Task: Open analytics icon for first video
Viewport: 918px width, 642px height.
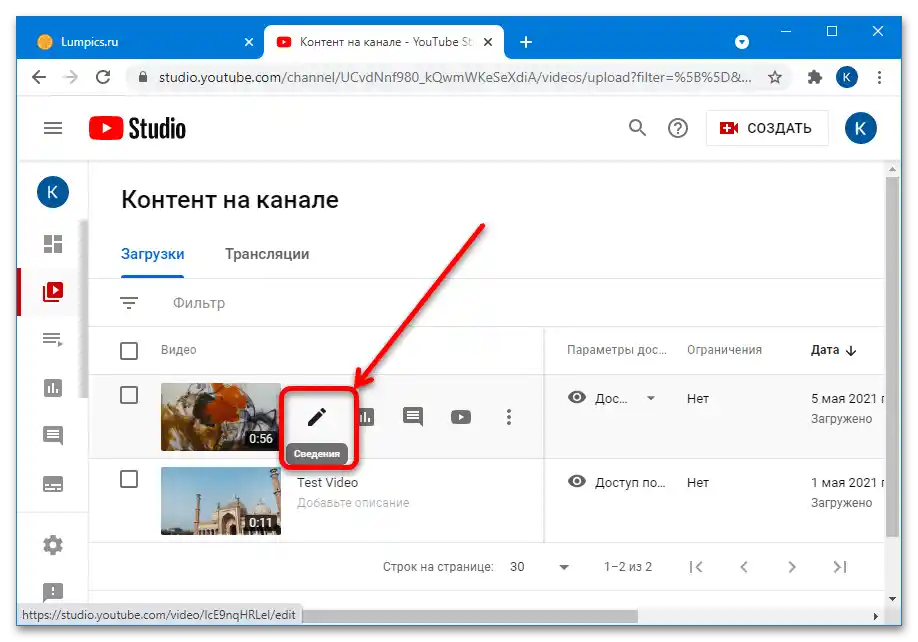Action: click(x=365, y=417)
